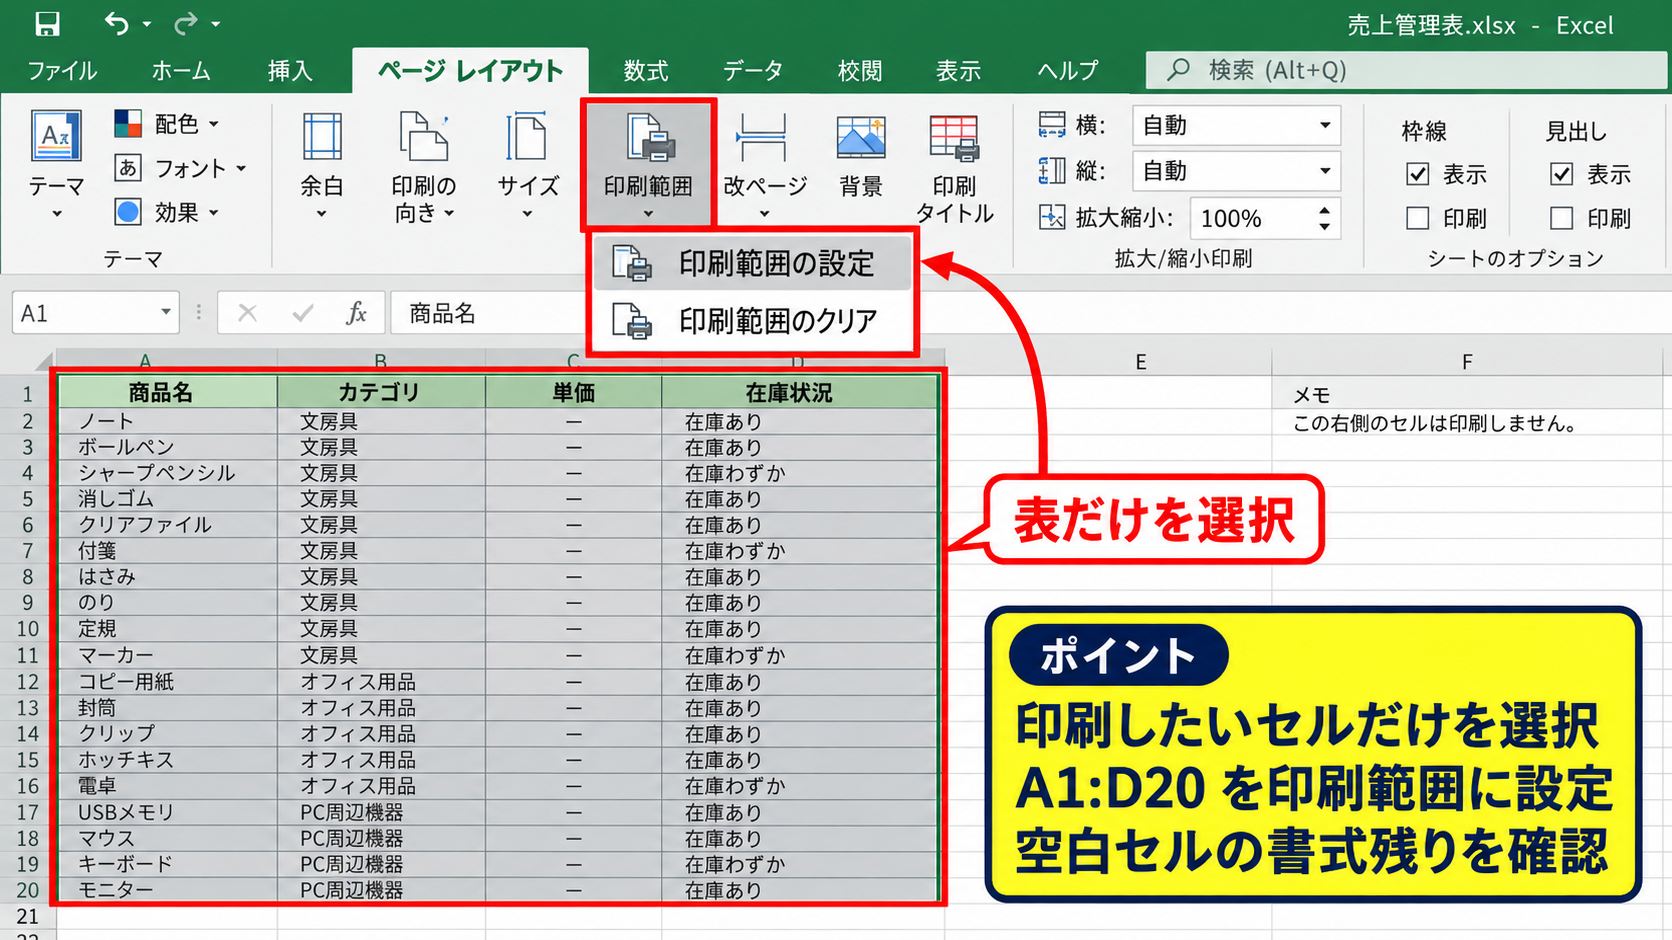Select row 21 header

[27, 916]
